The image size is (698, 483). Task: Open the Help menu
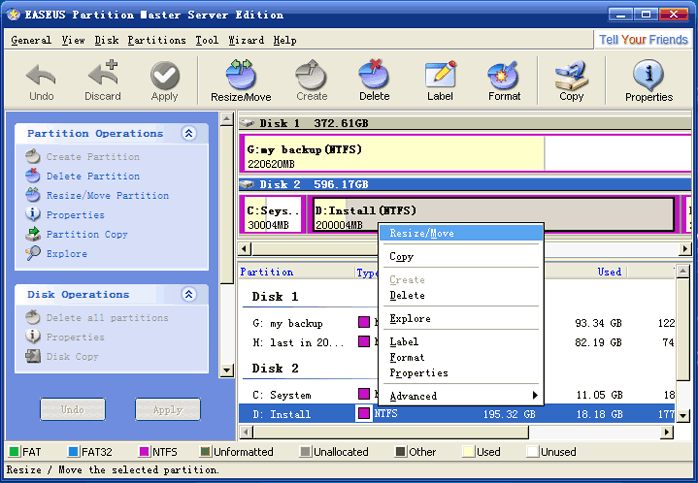[x=285, y=40]
